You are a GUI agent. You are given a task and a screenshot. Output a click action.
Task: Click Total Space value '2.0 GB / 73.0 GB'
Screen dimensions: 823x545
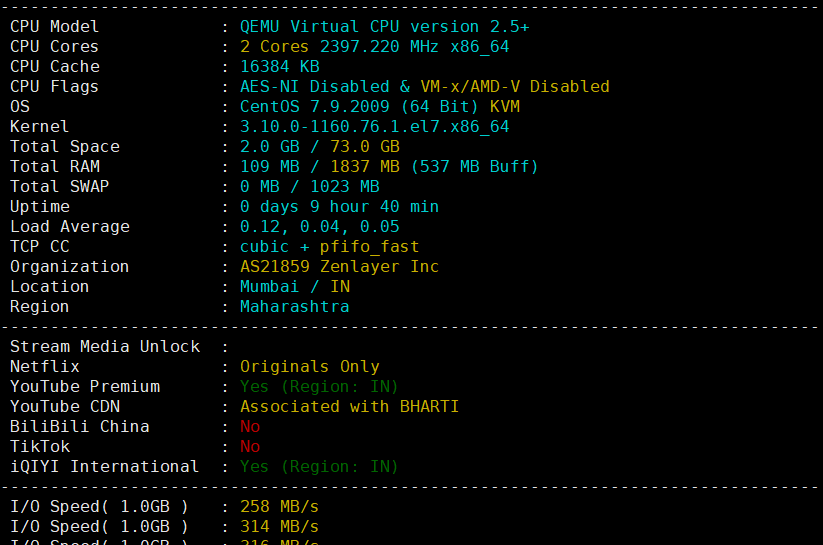(x=320, y=146)
